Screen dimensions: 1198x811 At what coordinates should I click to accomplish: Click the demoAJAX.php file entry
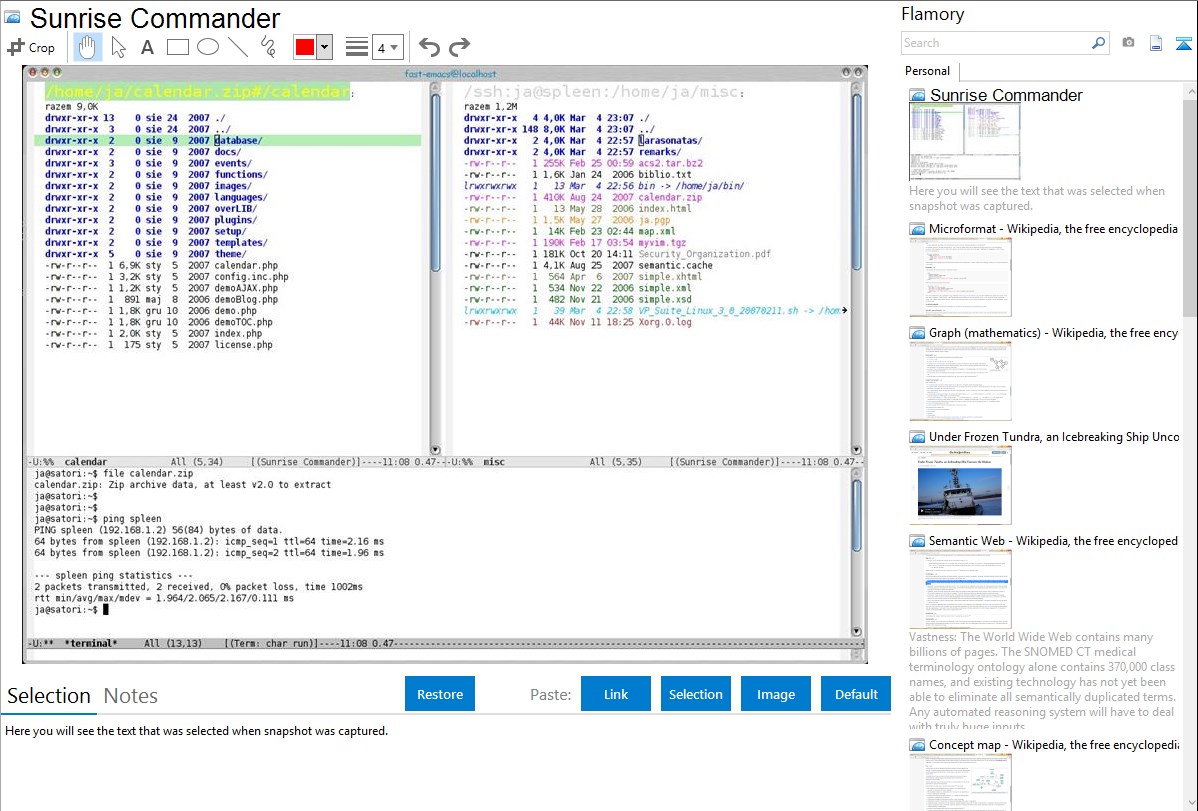246,288
